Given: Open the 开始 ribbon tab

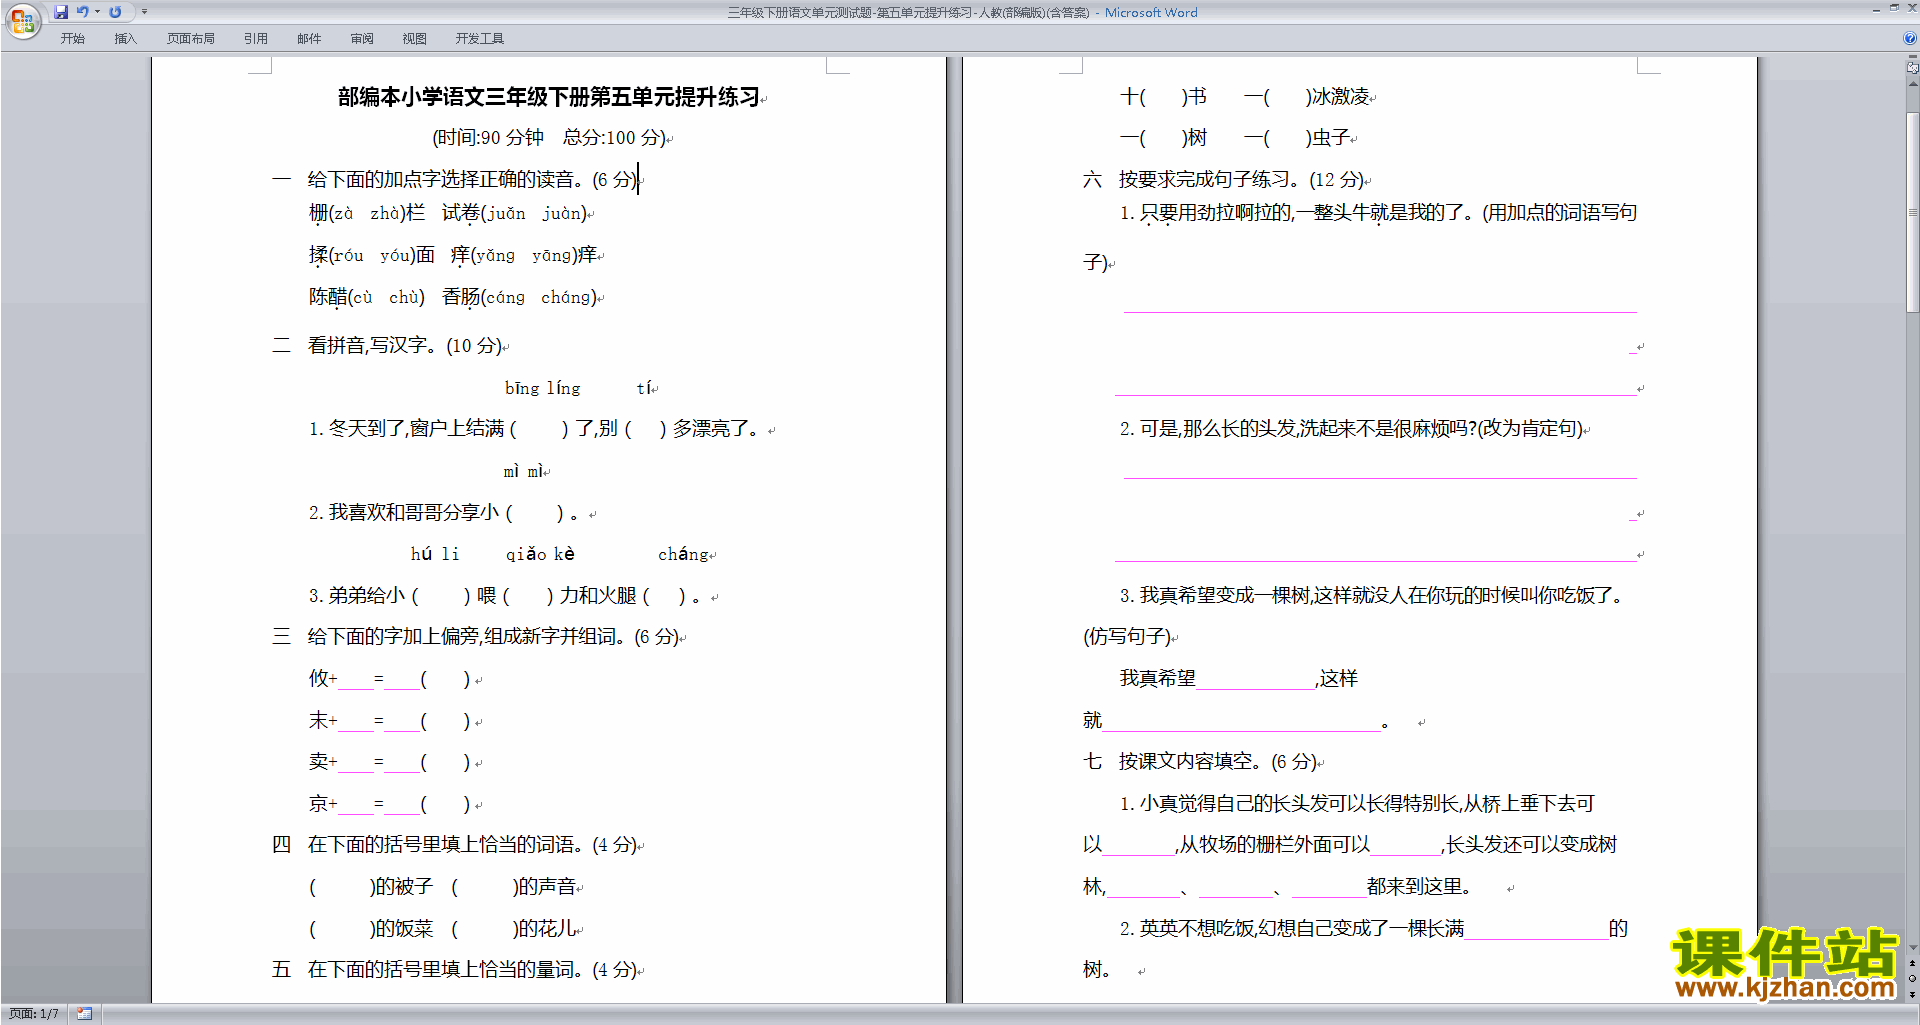Looking at the screenshot, I should pos(72,38).
